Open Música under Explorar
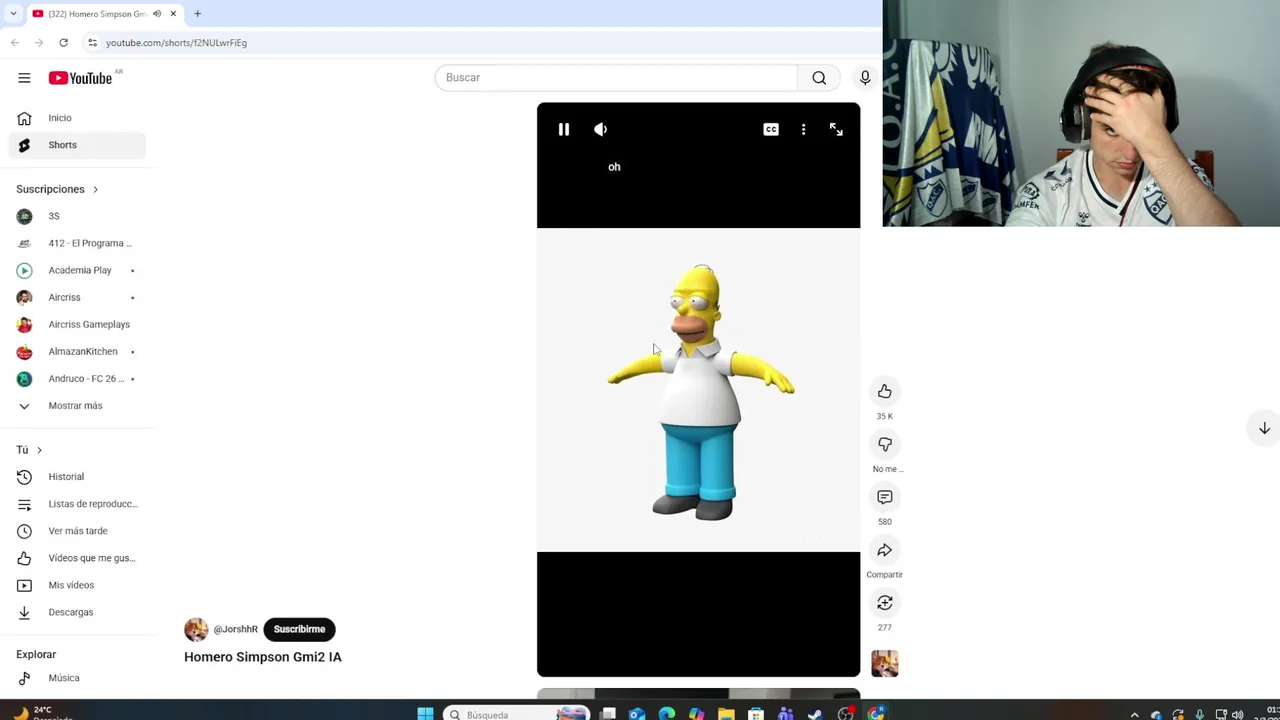1280x720 pixels. coord(78,678)
